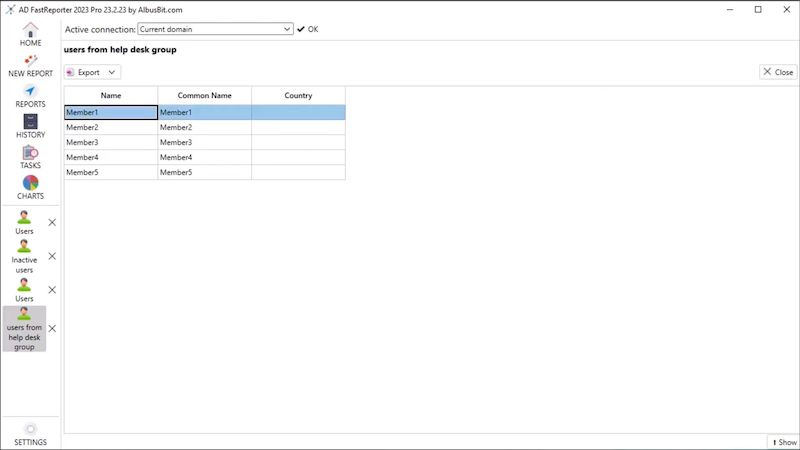
Task: Select Member3 in the Common Name column
Action: [x=205, y=142]
